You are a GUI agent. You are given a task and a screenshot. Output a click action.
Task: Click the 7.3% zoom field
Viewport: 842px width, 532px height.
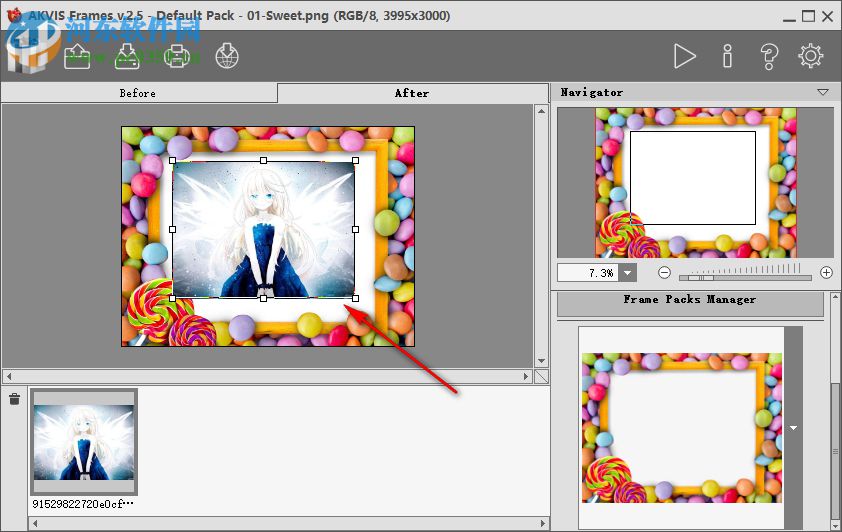point(588,273)
